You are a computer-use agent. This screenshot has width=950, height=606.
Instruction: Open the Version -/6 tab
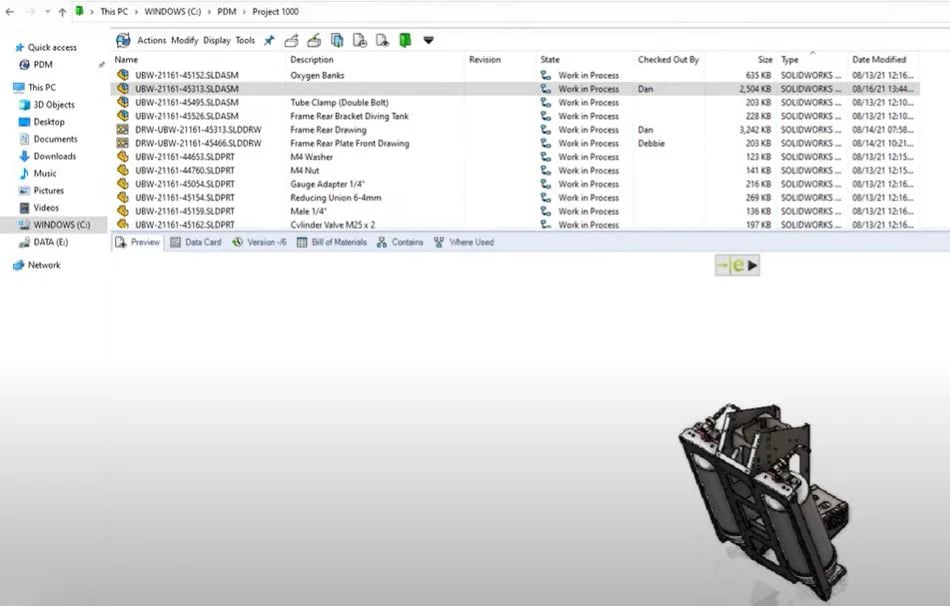(259, 242)
